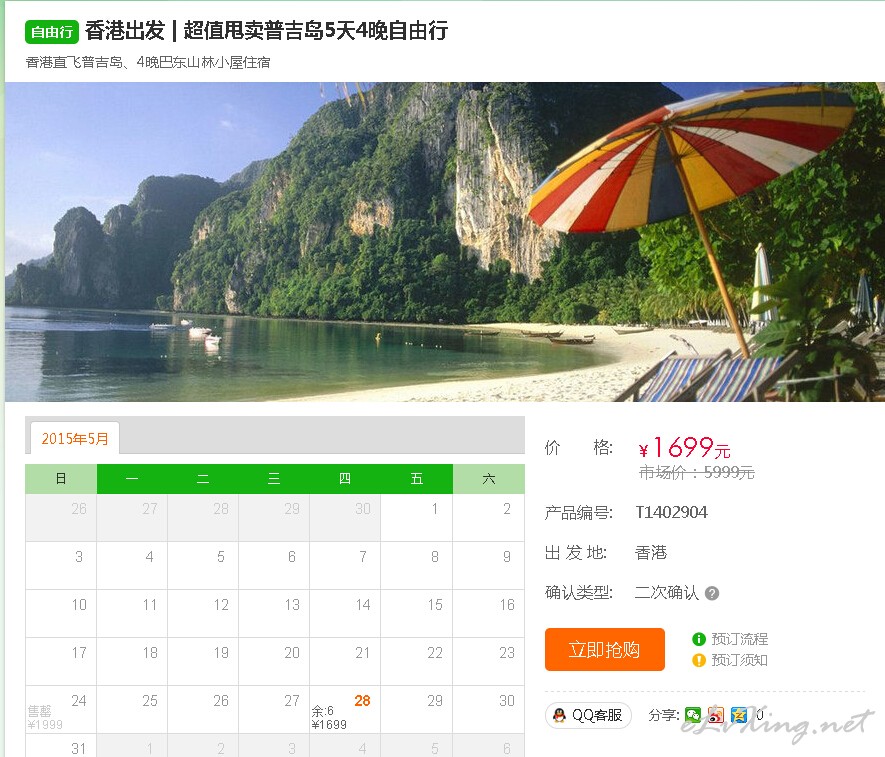Share to Sina Weibo icon
Image resolution: width=885 pixels, height=757 pixels.
(x=716, y=715)
